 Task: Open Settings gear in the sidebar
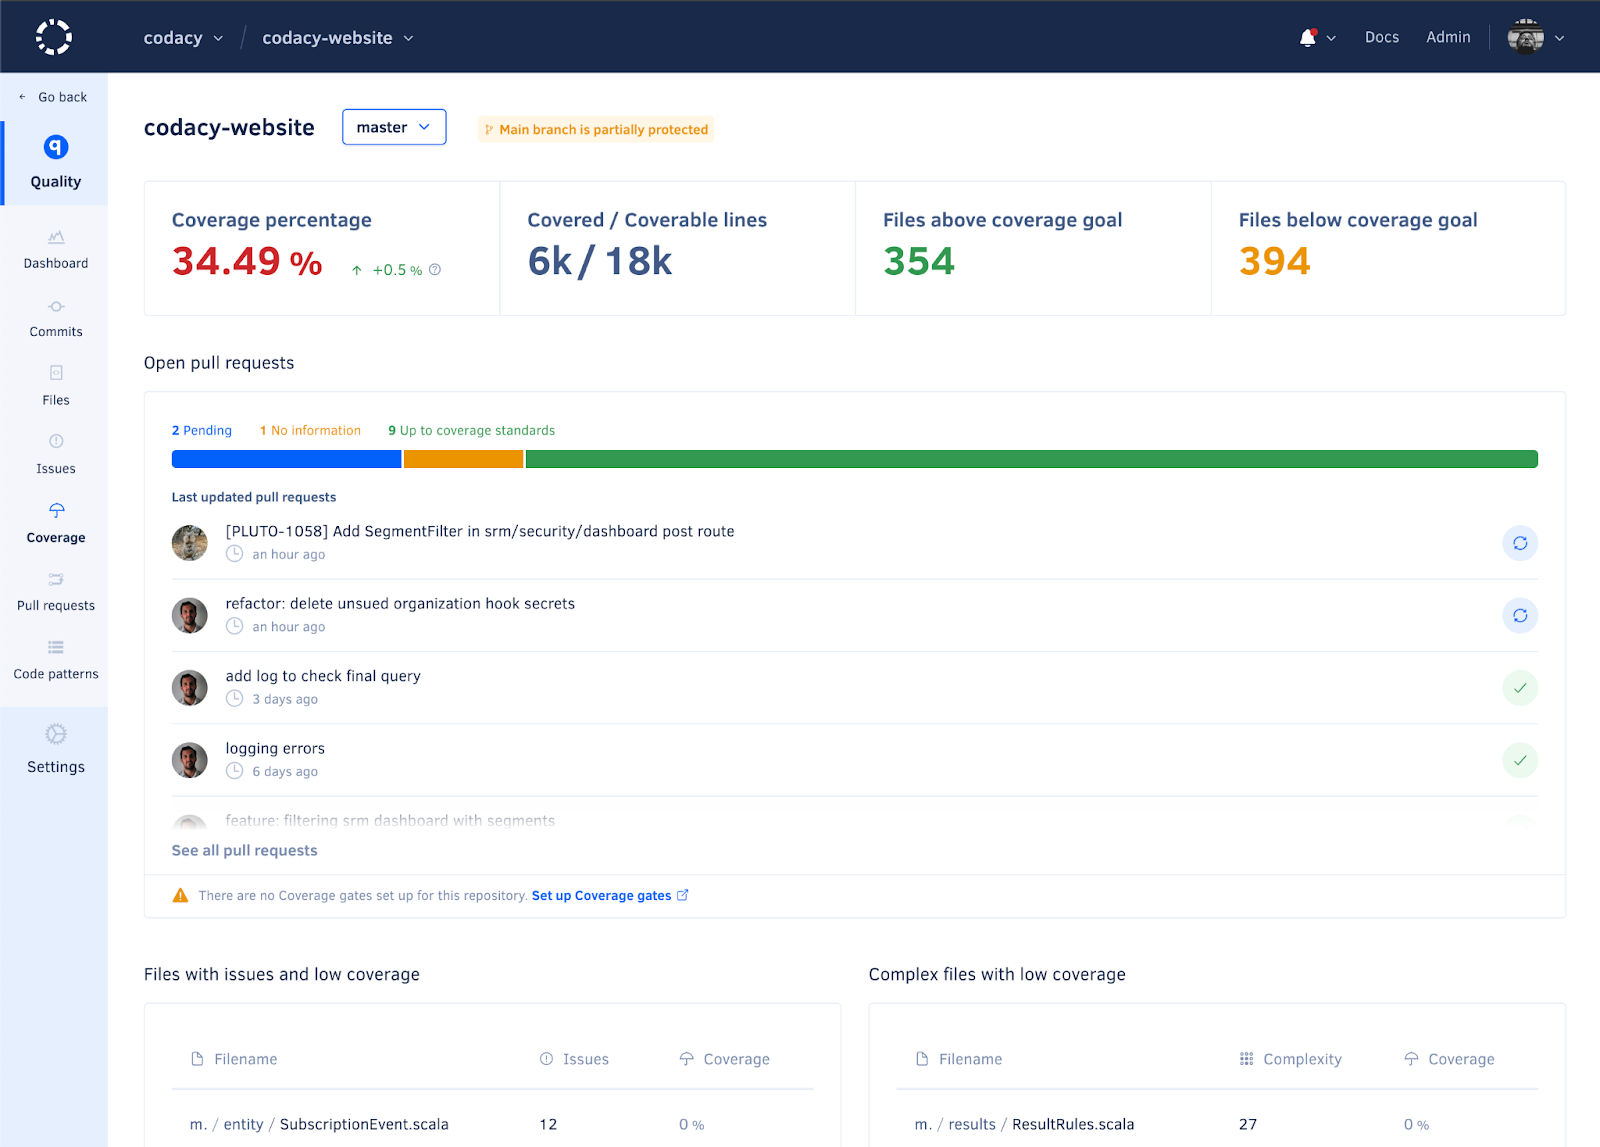[x=56, y=735]
